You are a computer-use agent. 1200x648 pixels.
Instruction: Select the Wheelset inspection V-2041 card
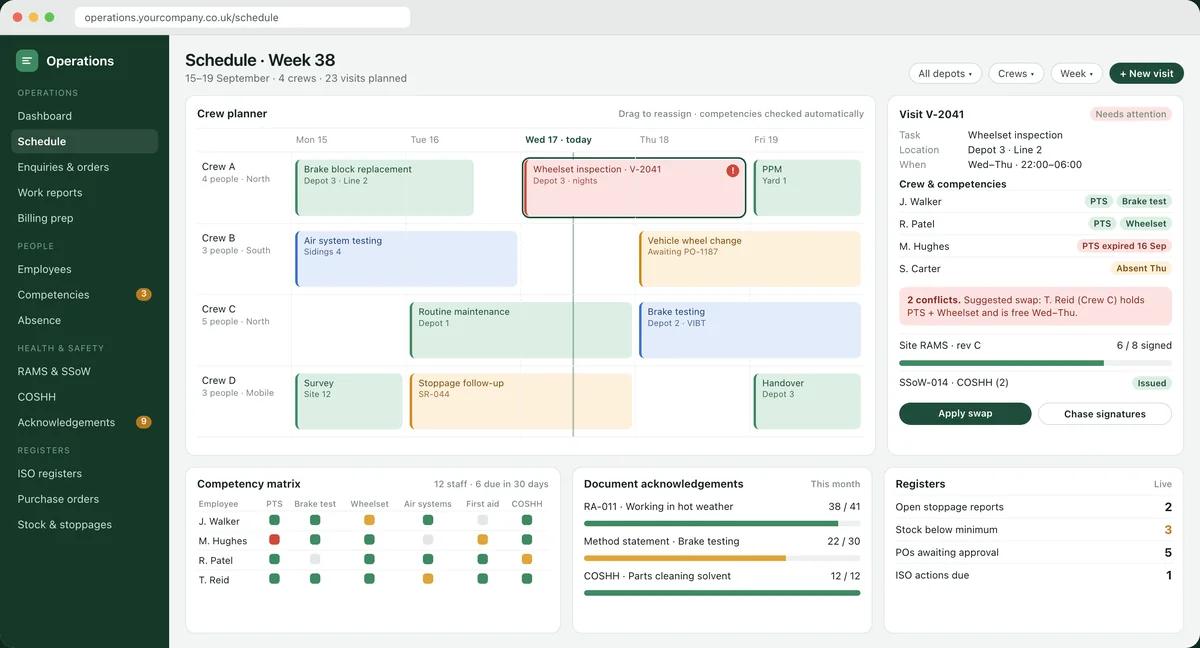[634, 187]
